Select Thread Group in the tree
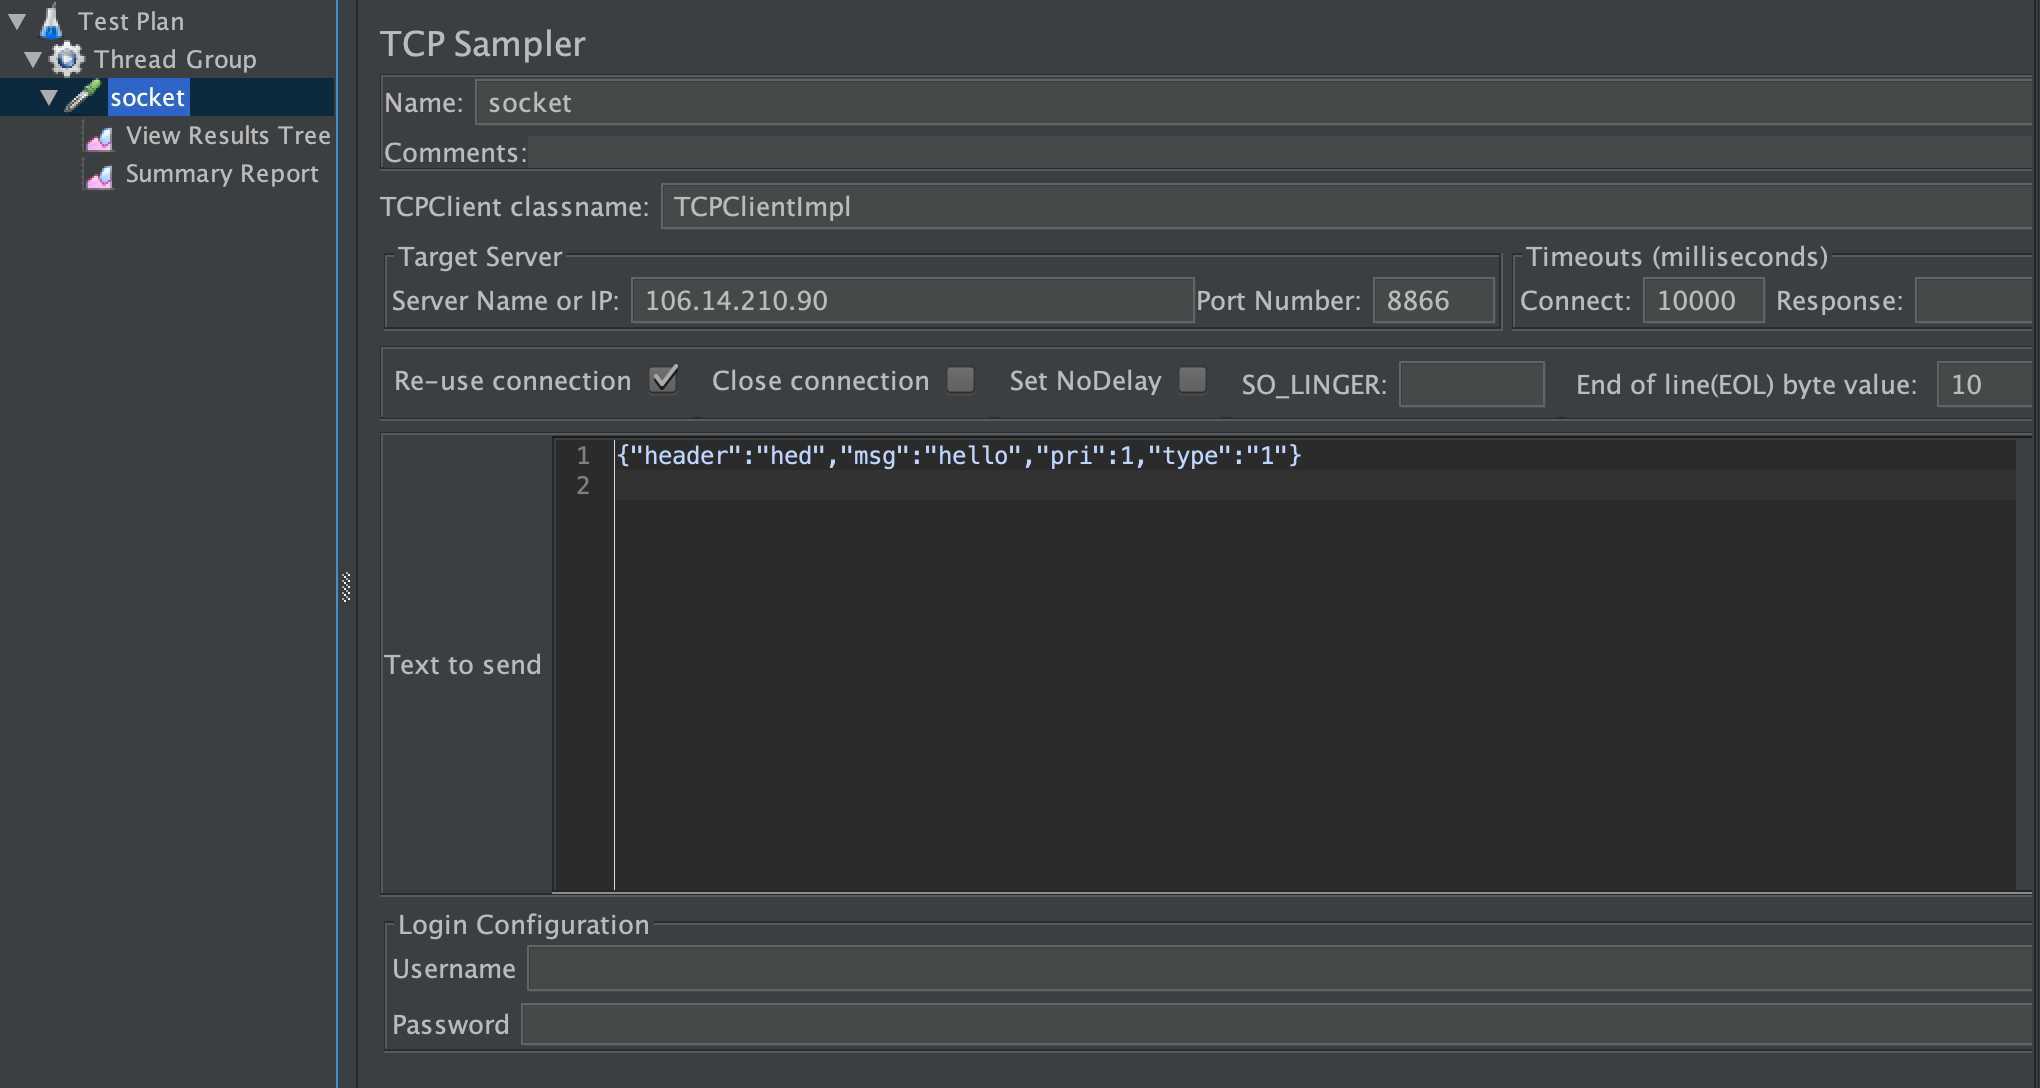The height and width of the screenshot is (1088, 2040). [x=175, y=59]
